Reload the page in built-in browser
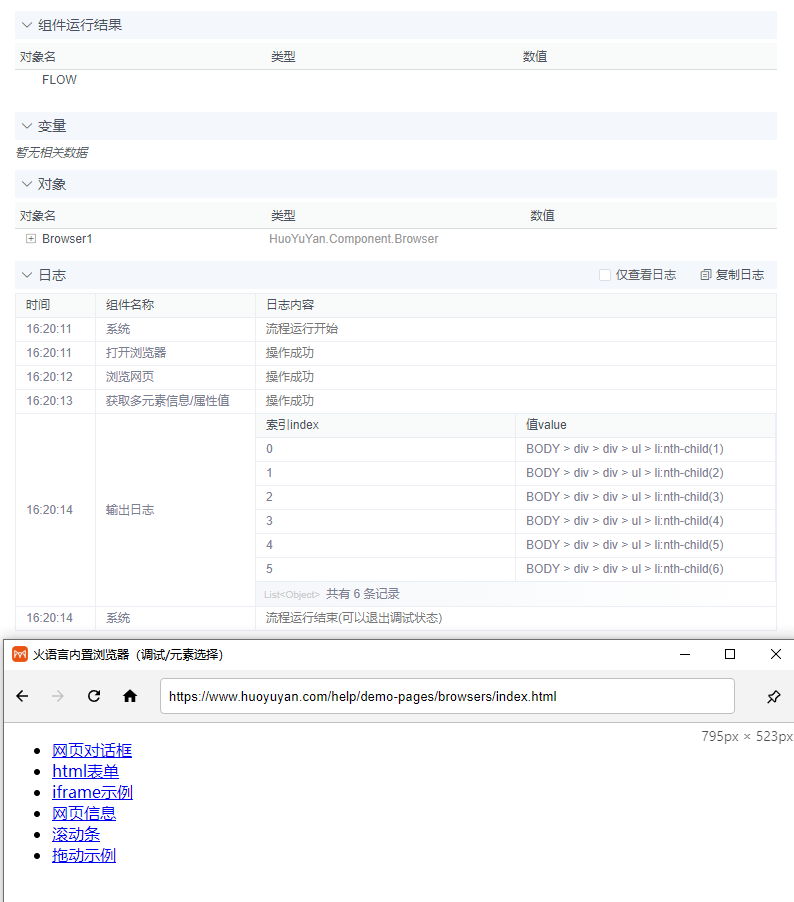 tap(94, 696)
